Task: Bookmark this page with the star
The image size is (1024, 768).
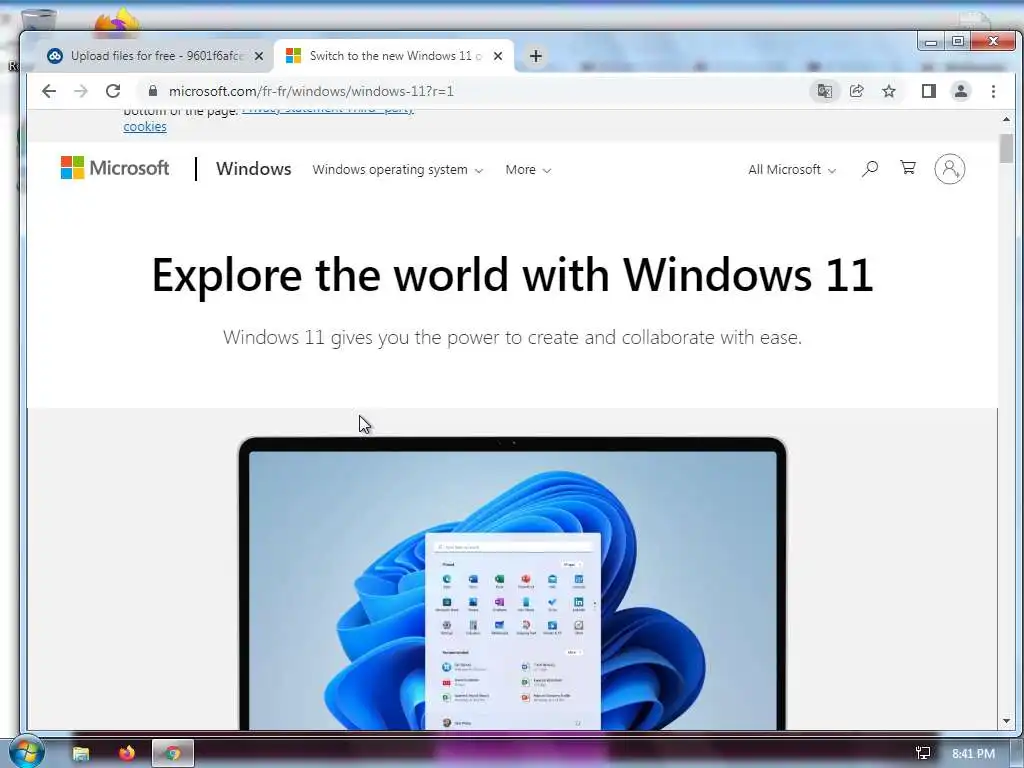Action: coord(889,91)
